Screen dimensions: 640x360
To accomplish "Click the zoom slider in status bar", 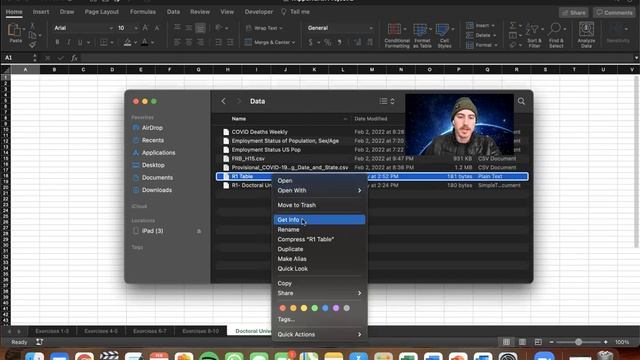I will [578, 342].
